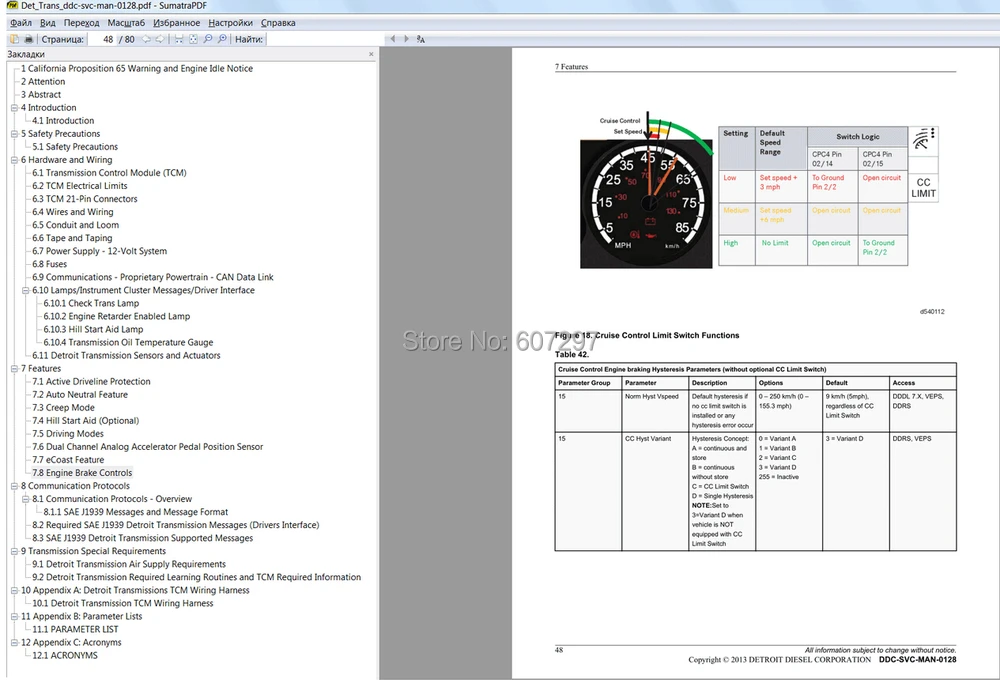Find previous match arrow icon
1000x681 pixels.
[x=393, y=39]
